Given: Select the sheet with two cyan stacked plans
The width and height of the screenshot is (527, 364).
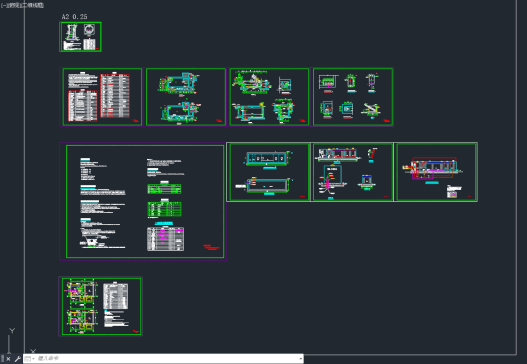Looking at the screenshot, I should tap(186, 97).
